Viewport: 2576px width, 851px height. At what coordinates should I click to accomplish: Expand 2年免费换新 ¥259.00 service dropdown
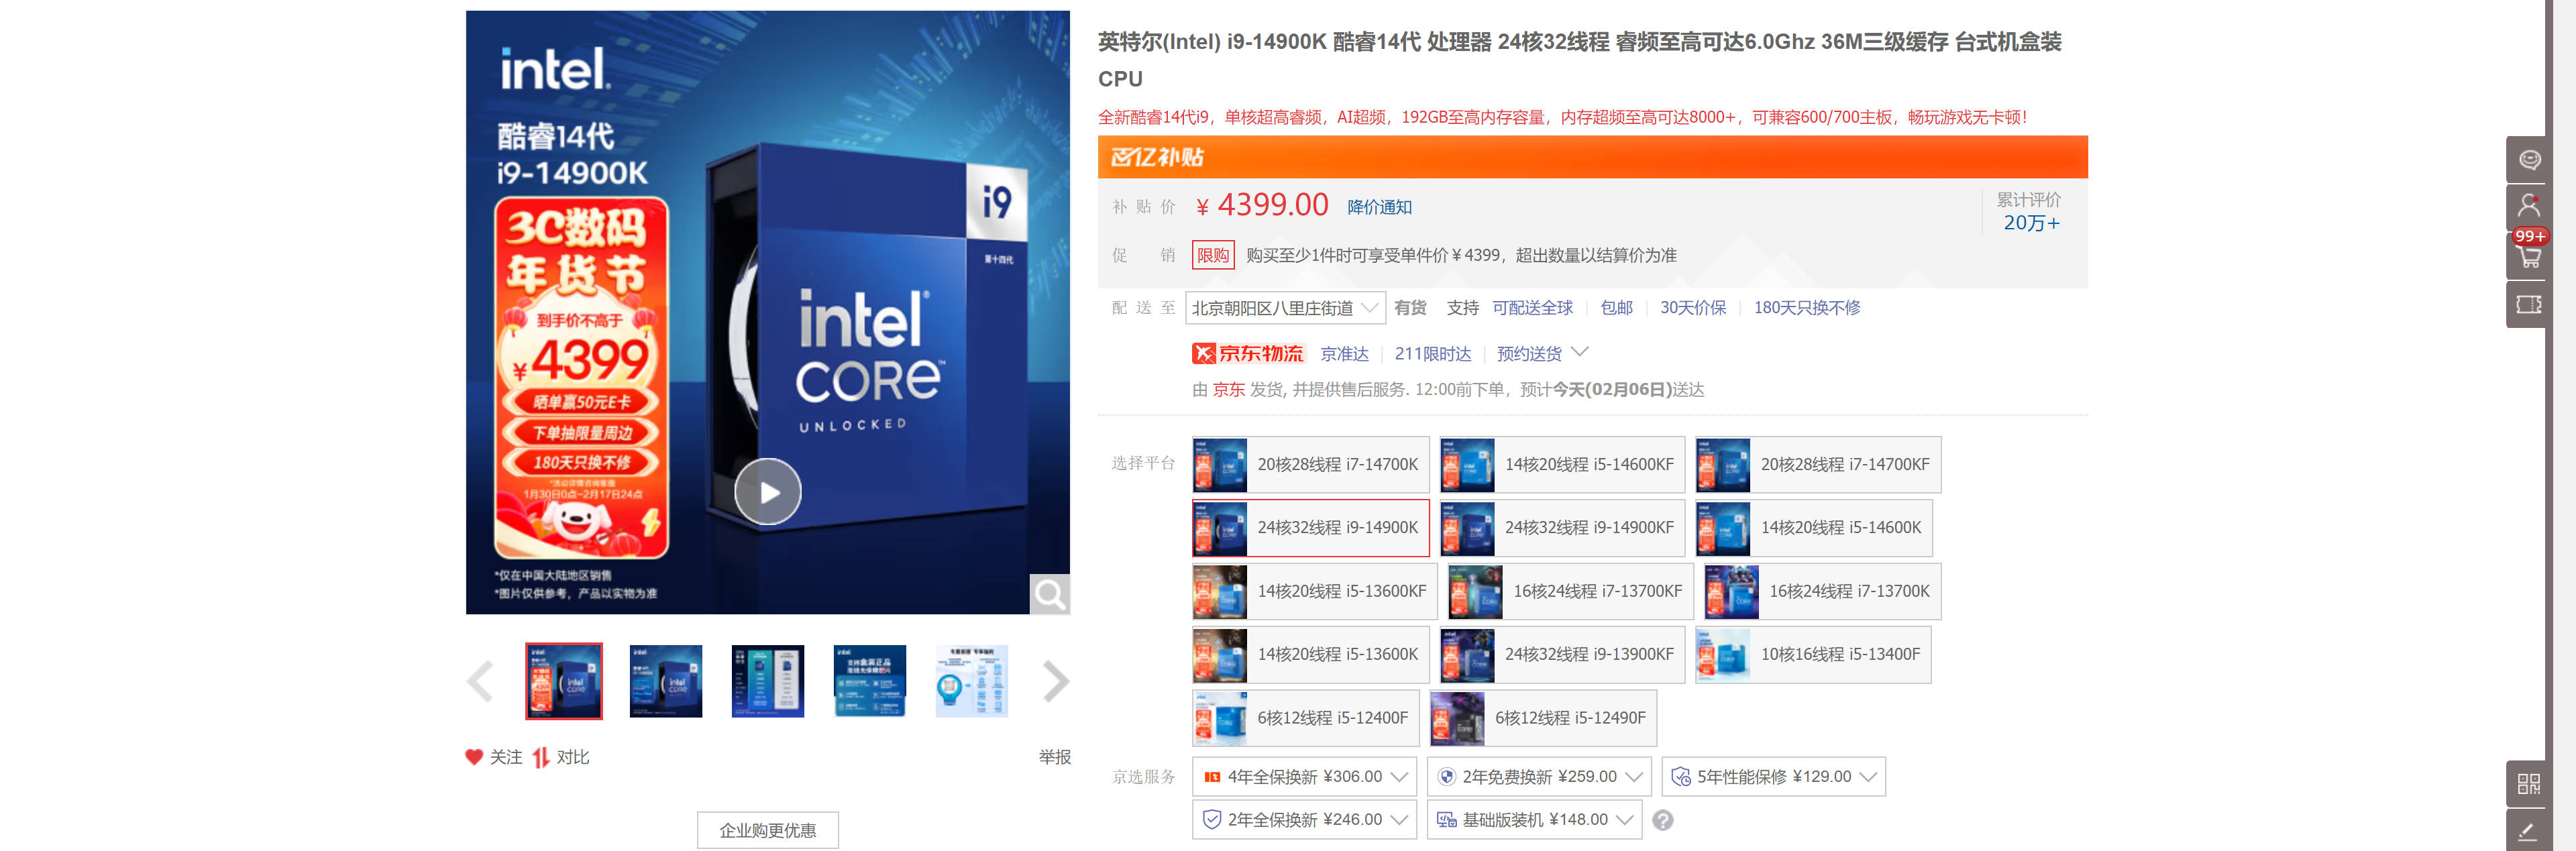click(x=1539, y=777)
